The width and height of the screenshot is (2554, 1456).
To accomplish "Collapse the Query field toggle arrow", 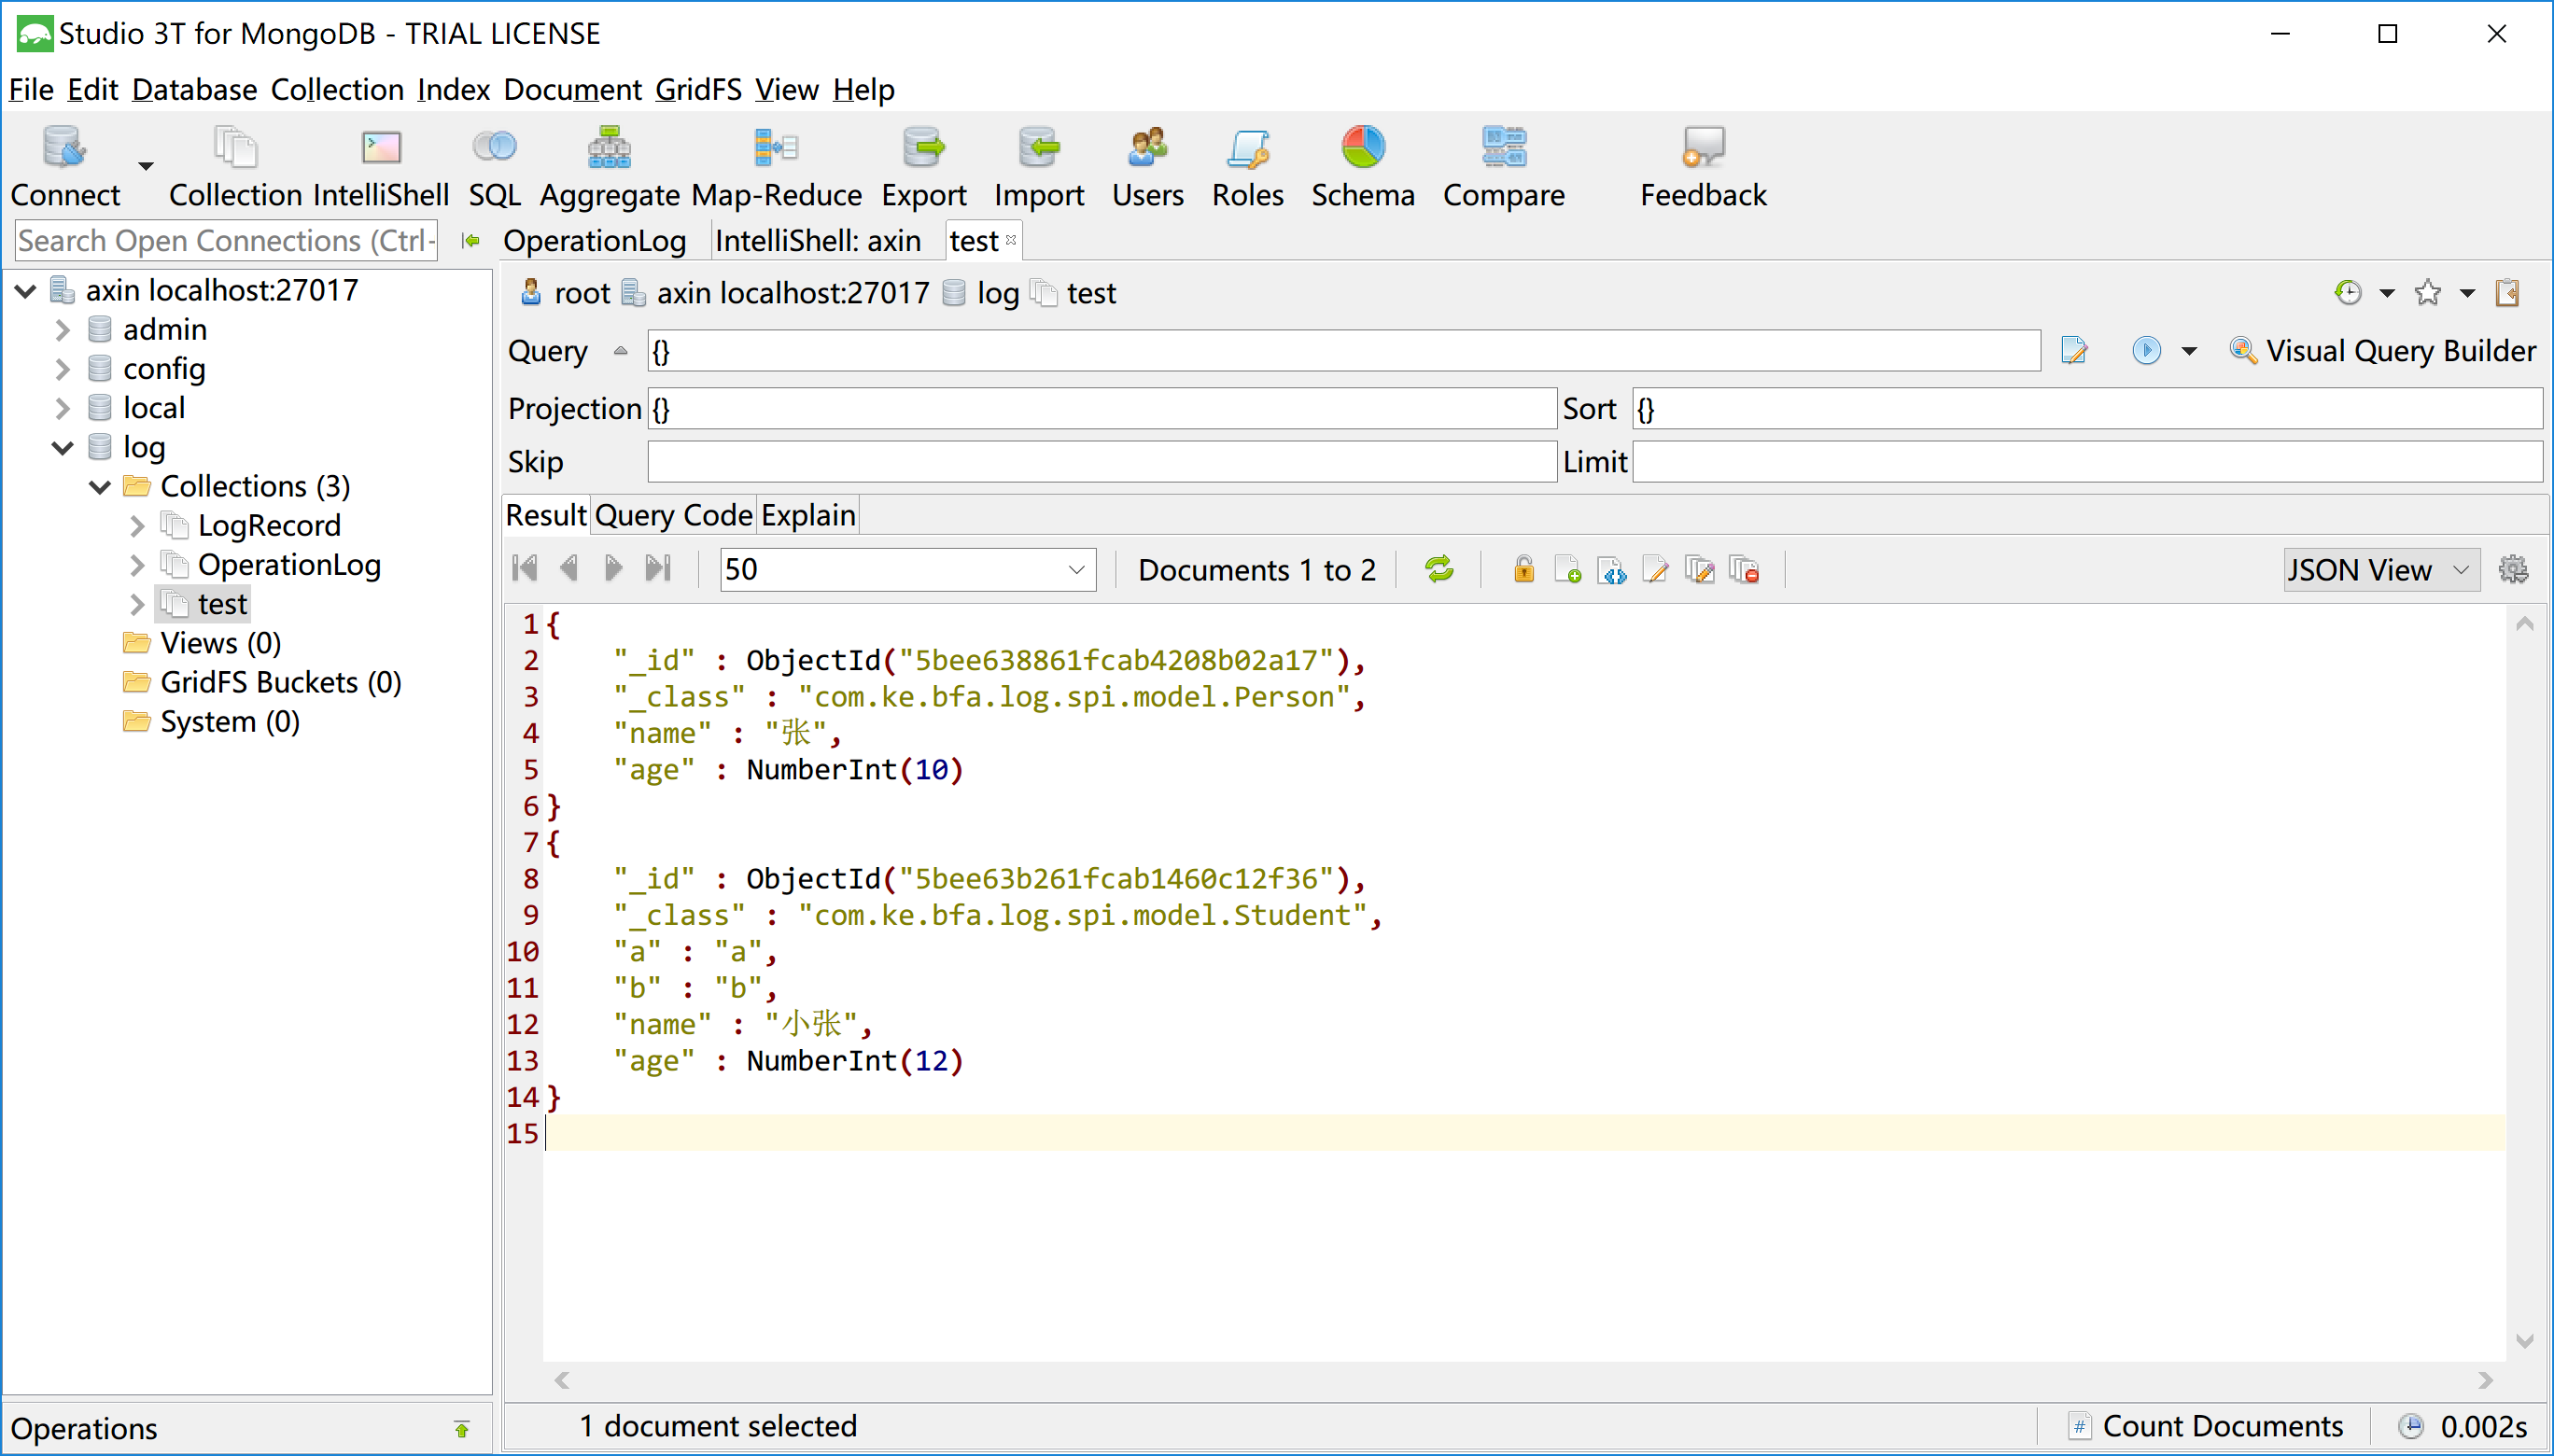I will pyautogui.click(x=620, y=351).
